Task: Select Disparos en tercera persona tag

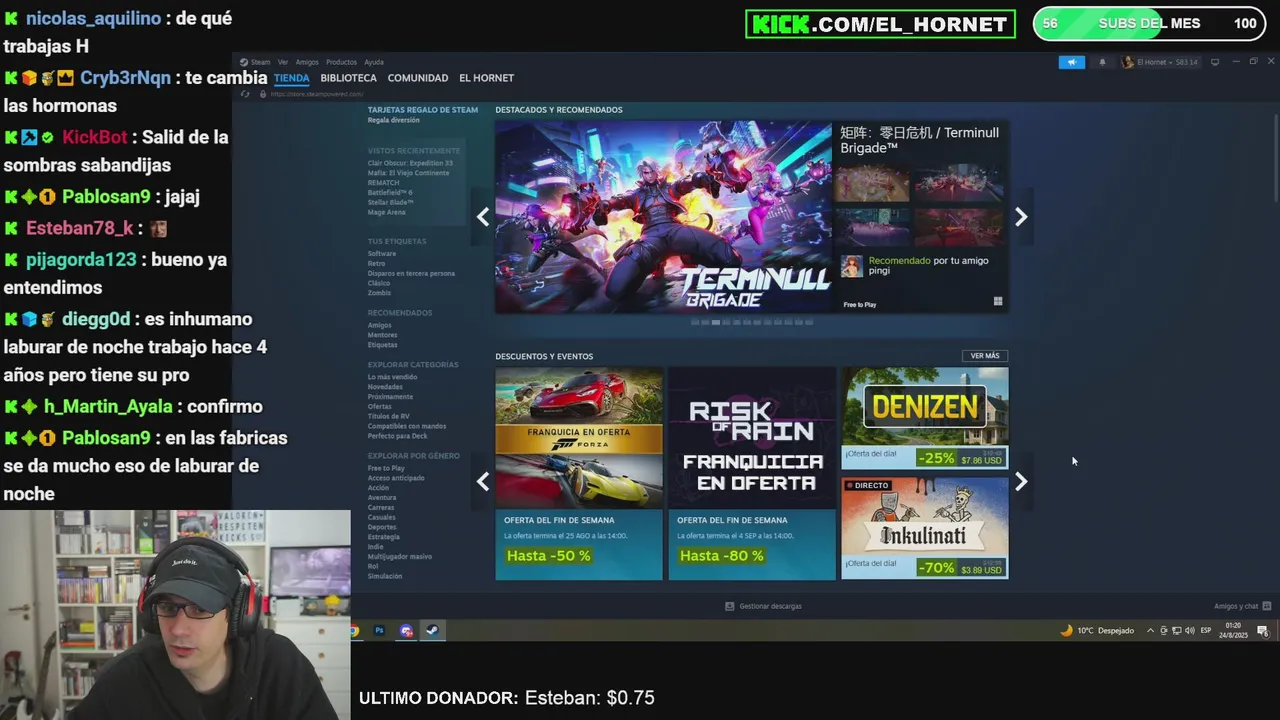Action: tap(411, 273)
